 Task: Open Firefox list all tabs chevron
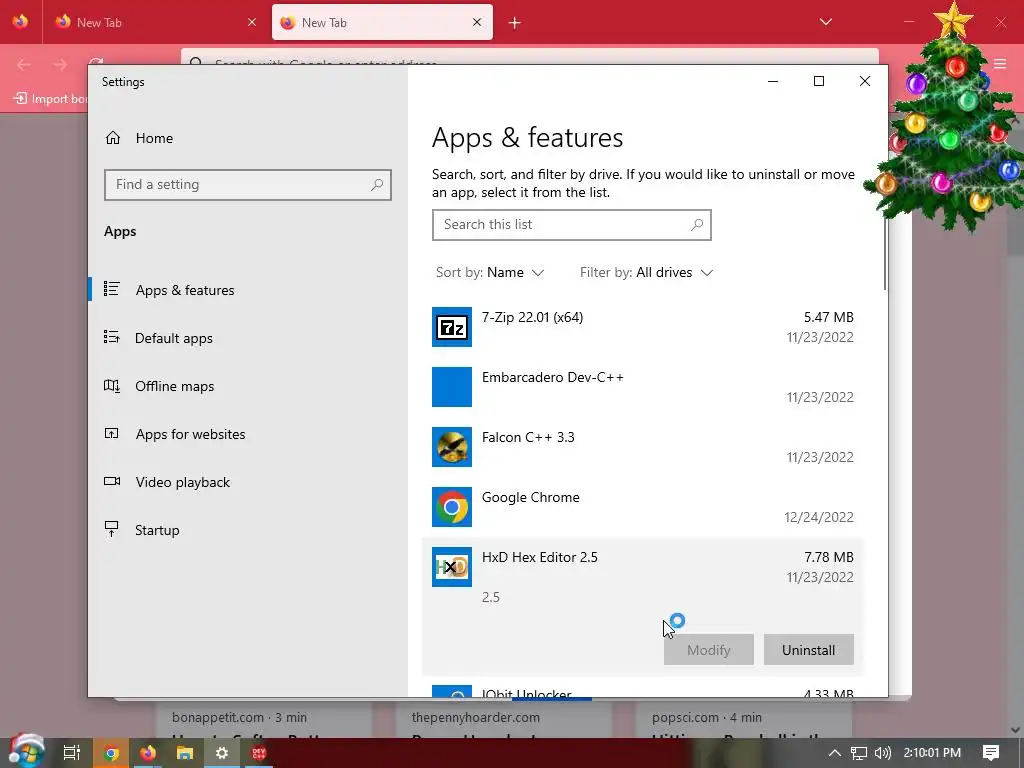point(825,22)
